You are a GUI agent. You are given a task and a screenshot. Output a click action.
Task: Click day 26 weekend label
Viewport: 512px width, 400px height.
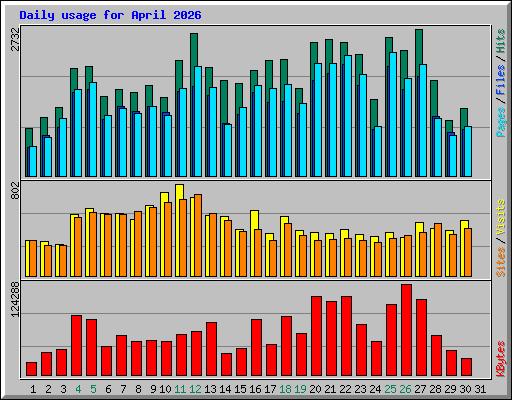pyautogui.click(x=405, y=389)
